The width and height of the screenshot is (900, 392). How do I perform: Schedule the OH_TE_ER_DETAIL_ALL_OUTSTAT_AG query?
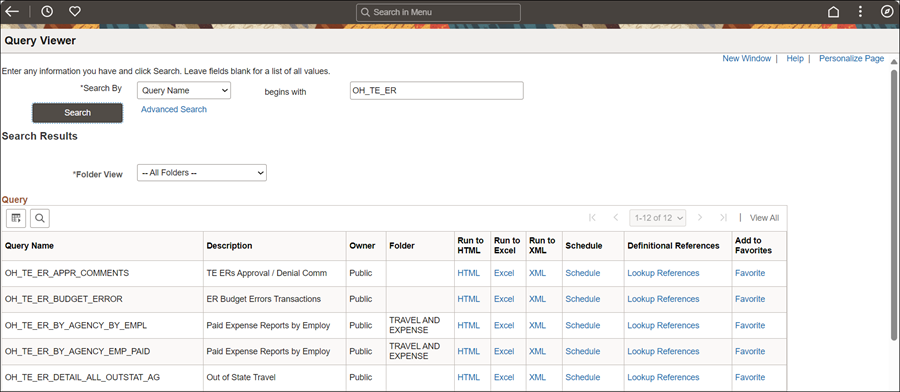583,377
